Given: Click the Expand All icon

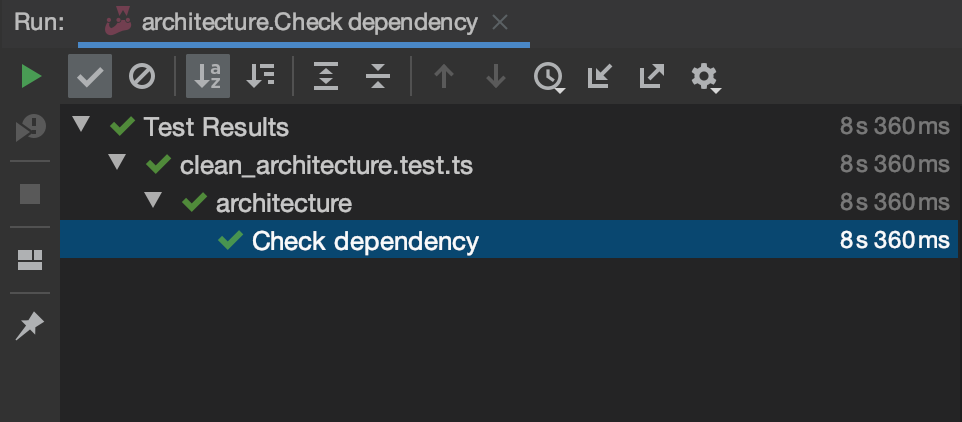Looking at the screenshot, I should pyautogui.click(x=326, y=77).
